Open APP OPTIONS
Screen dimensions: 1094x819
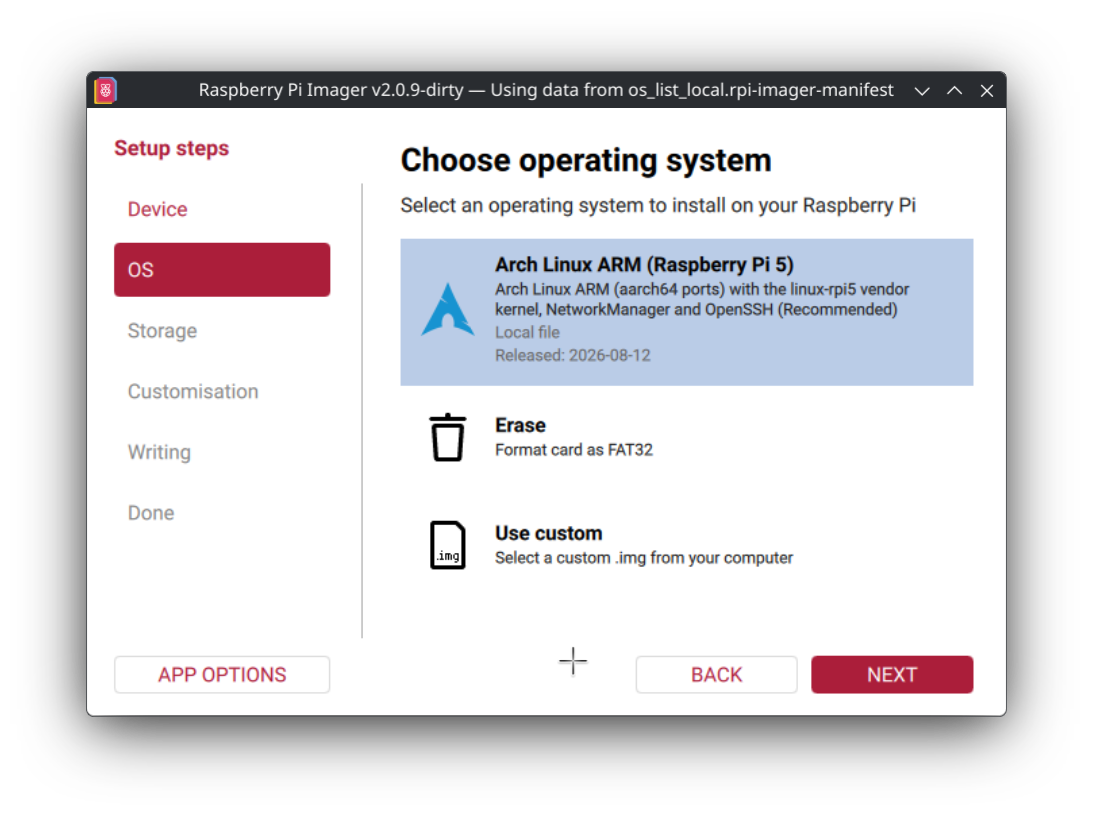coord(222,675)
